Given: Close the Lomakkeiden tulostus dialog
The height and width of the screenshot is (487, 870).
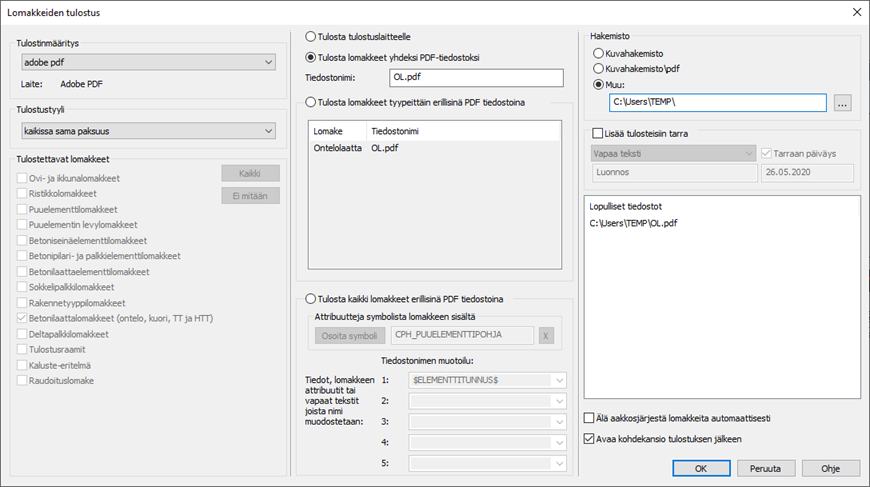Looking at the screenshot, I should pyautogui.click(x=855, y=12).
